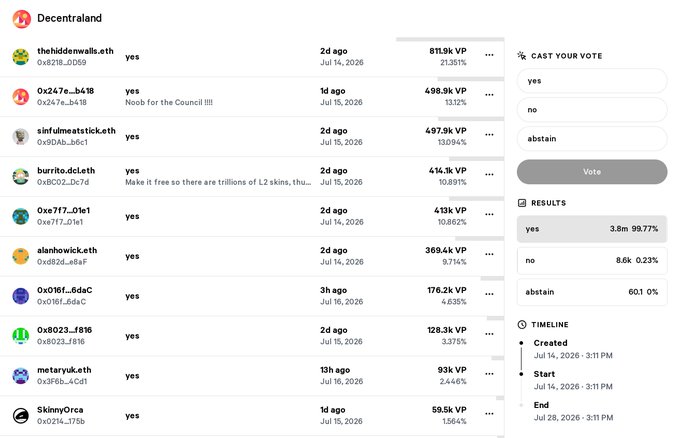
Task: Open alanhowick.eth profile name
Action: [x=67, y=251]
